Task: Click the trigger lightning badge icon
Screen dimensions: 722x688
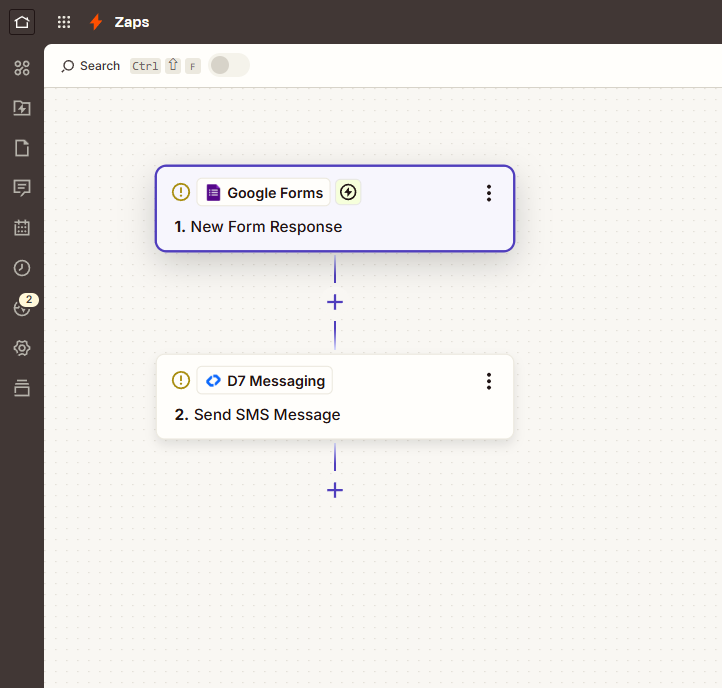Action: coord(348,192)
